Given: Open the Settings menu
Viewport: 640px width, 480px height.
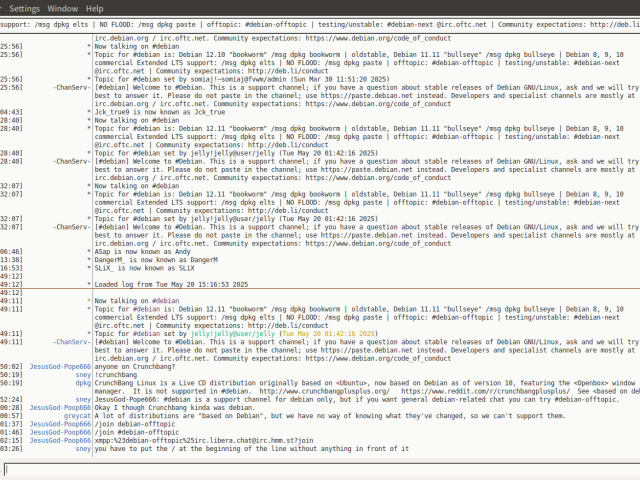Looking at the screenshot, I should point(24,8).
